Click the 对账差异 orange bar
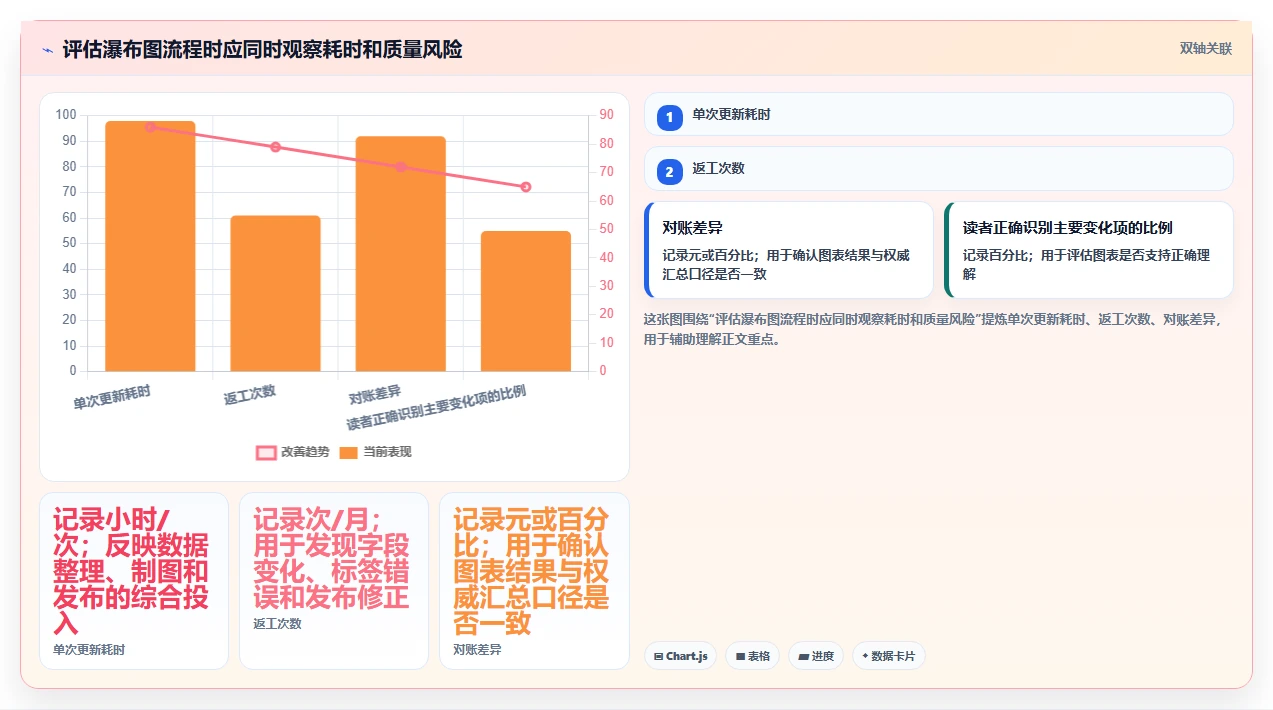Screen dimensions: 1273x710 (400, 254)
